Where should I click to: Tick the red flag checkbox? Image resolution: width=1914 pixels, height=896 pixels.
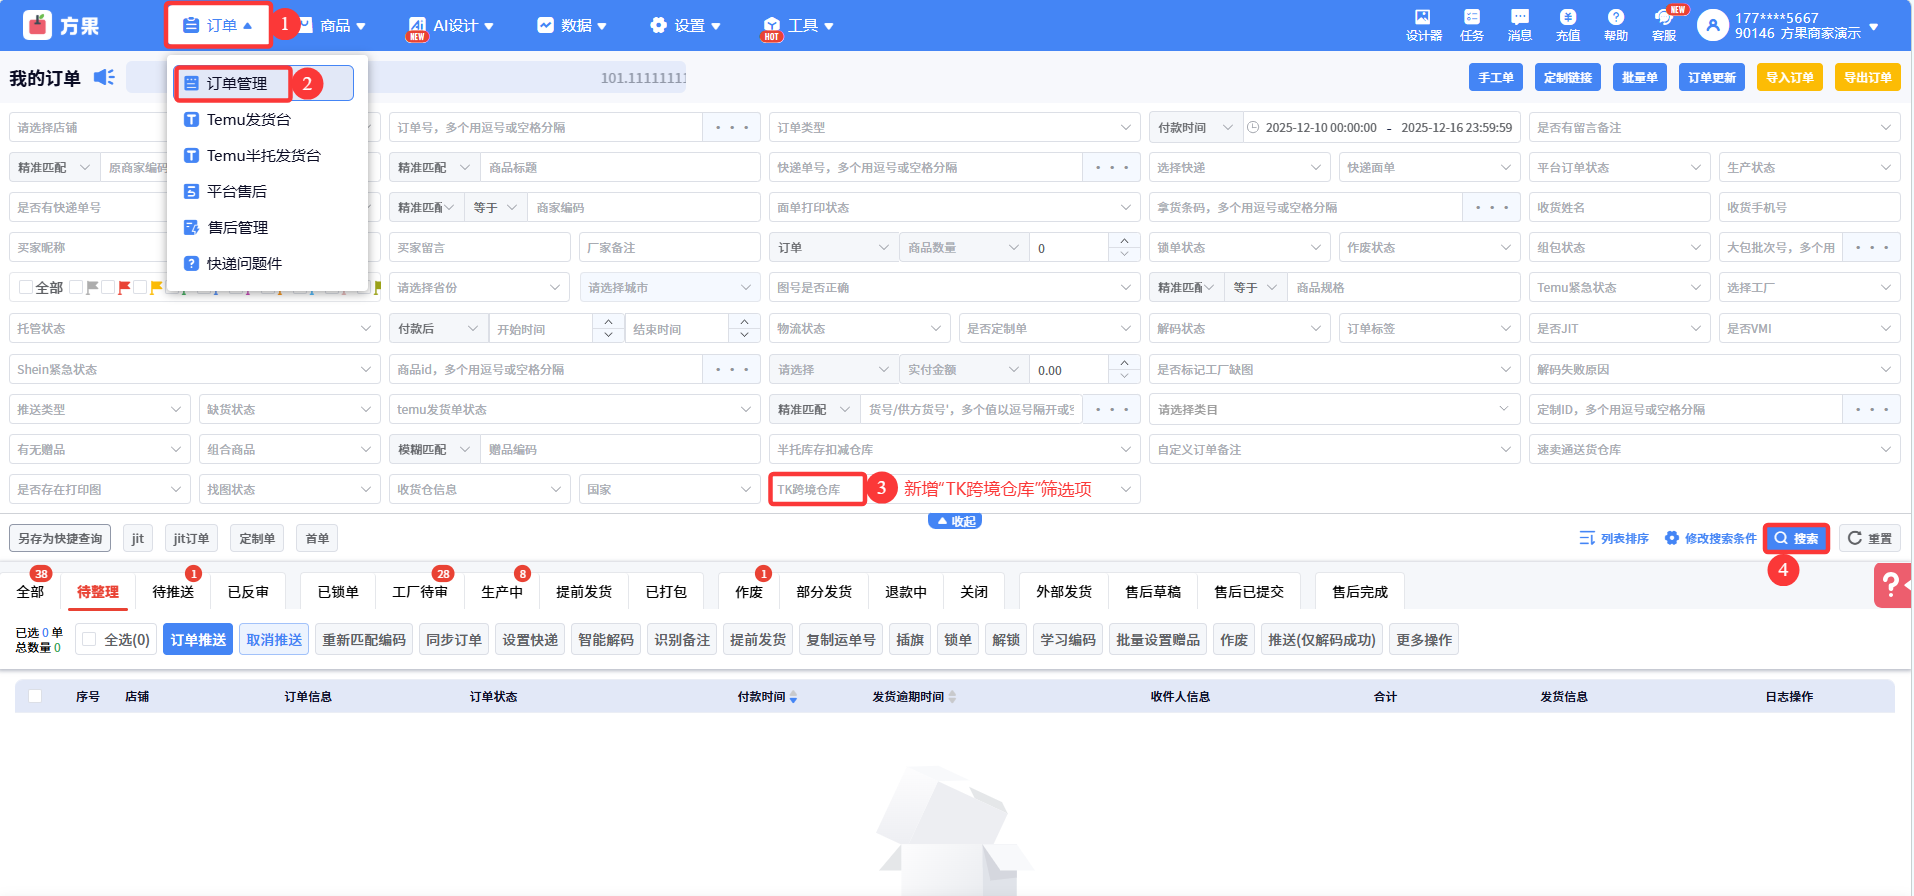point(108,287)
